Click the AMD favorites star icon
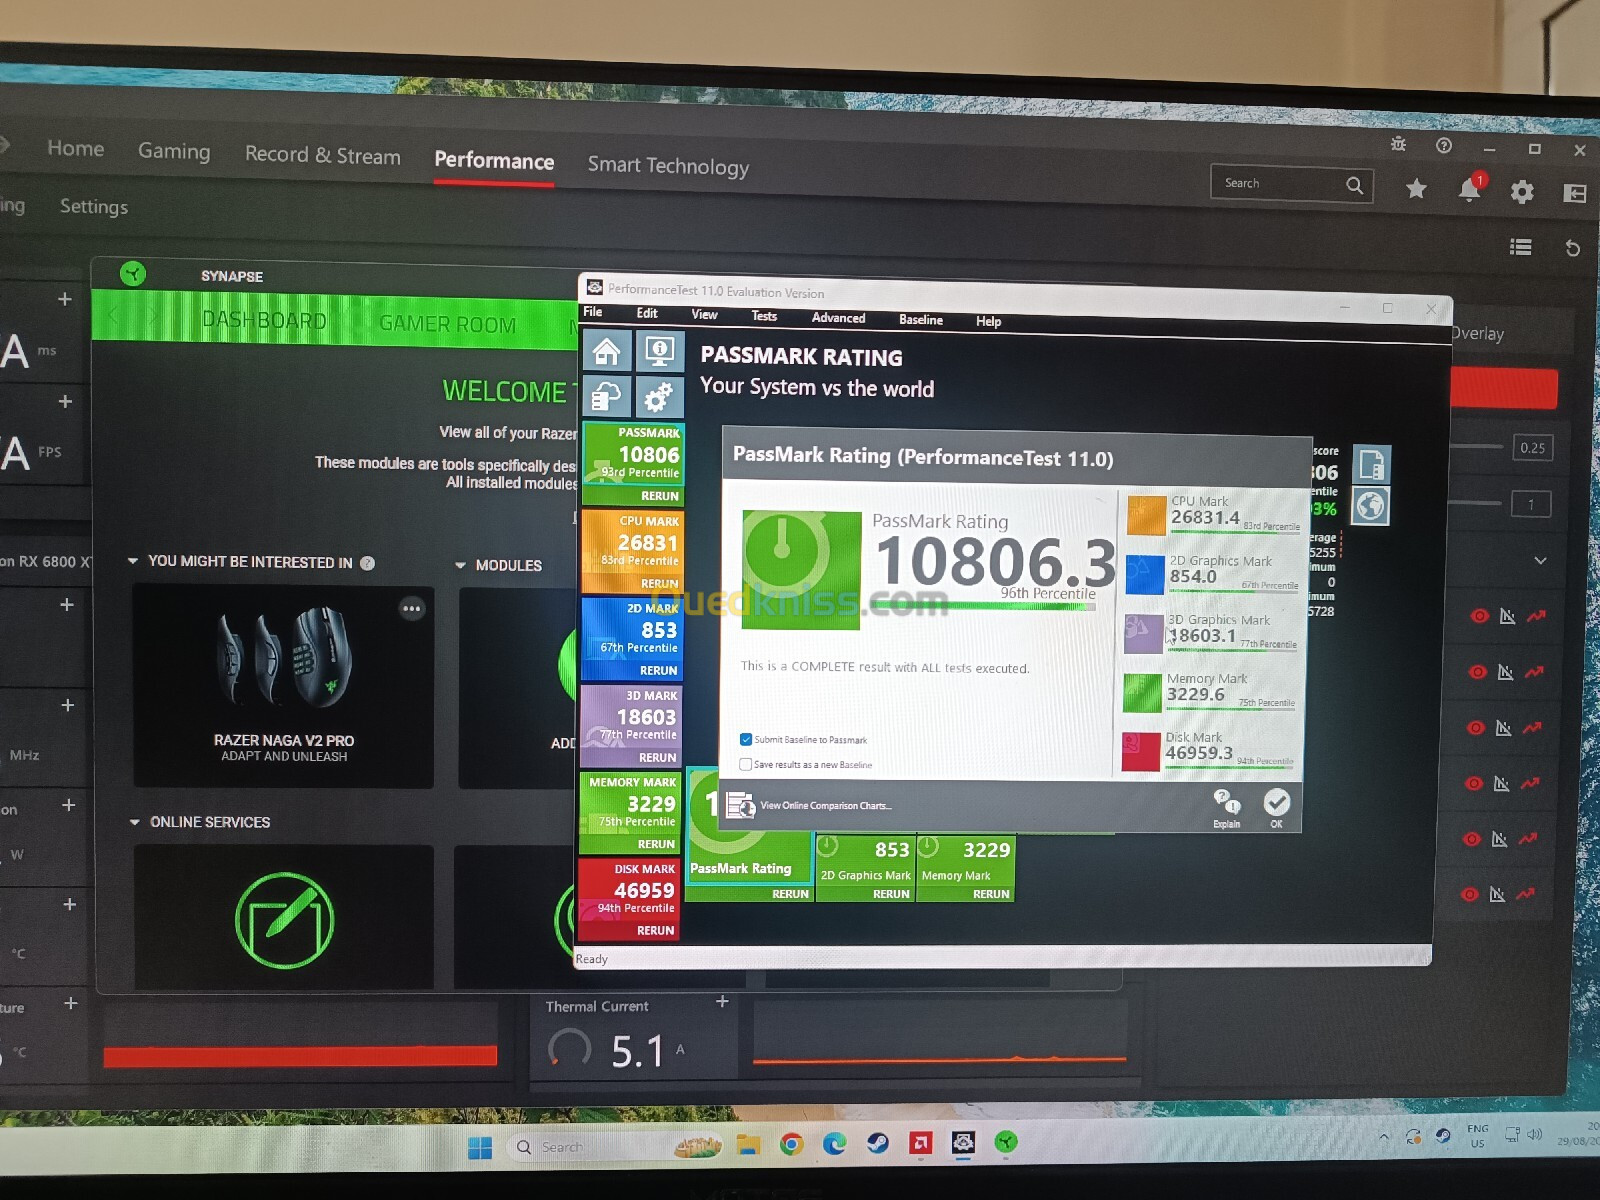 click(x=1416, y=188)
